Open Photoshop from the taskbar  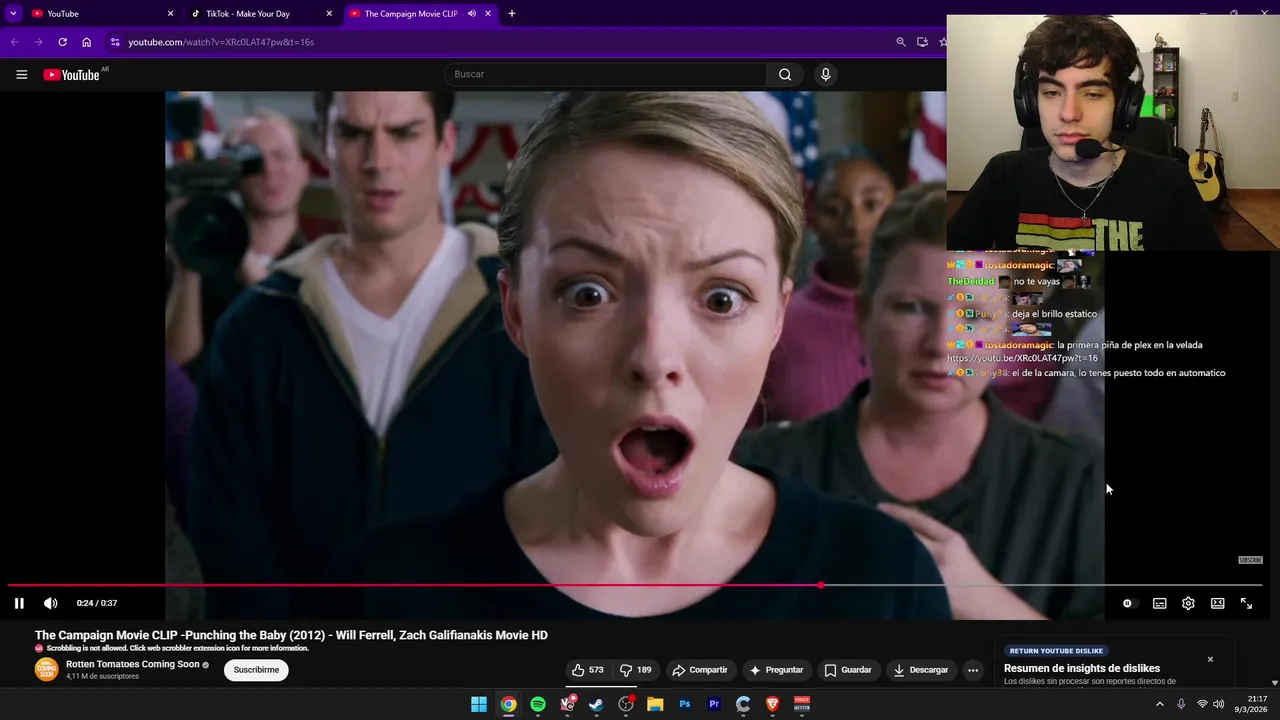click(x=685, y=704)
